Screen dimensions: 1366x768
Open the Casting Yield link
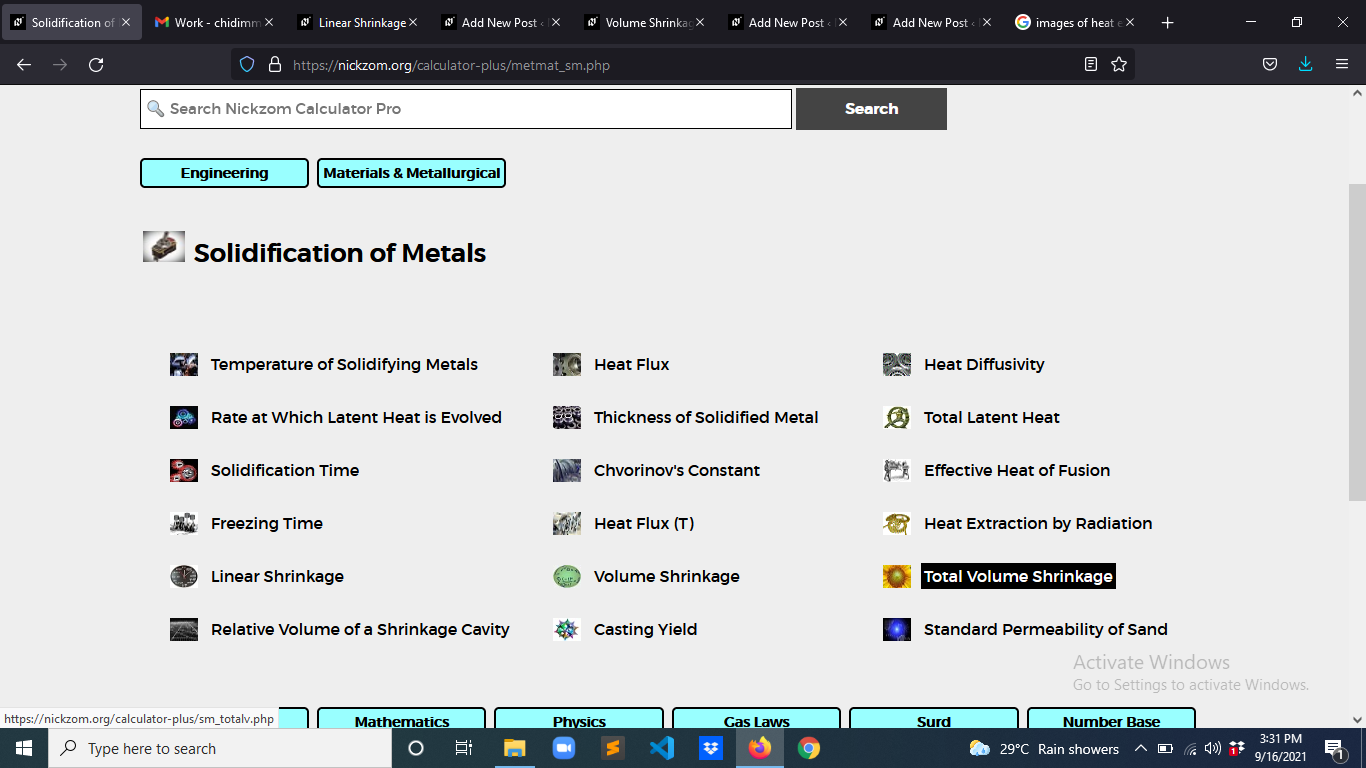point(646,629)
